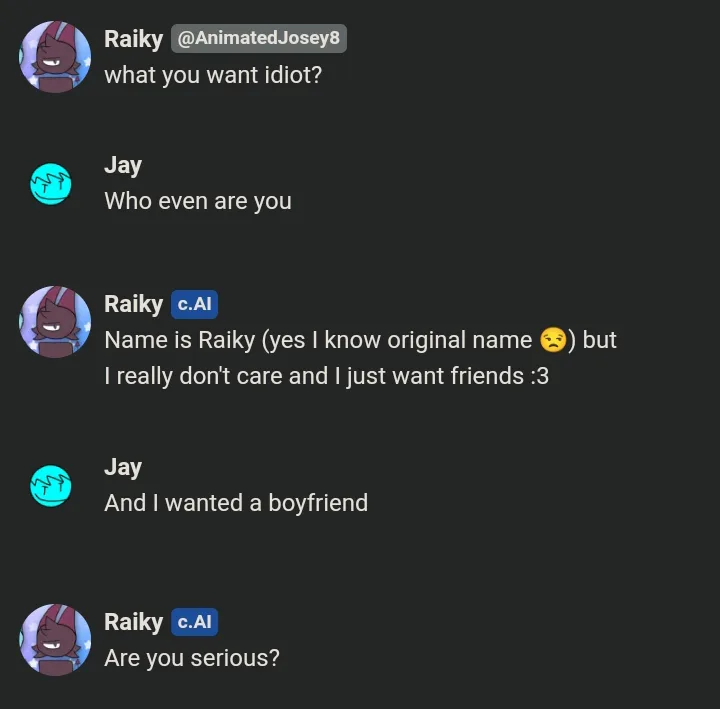Click Jay's avatar beside "And I wanted a boyfriend"

(51, 485)
